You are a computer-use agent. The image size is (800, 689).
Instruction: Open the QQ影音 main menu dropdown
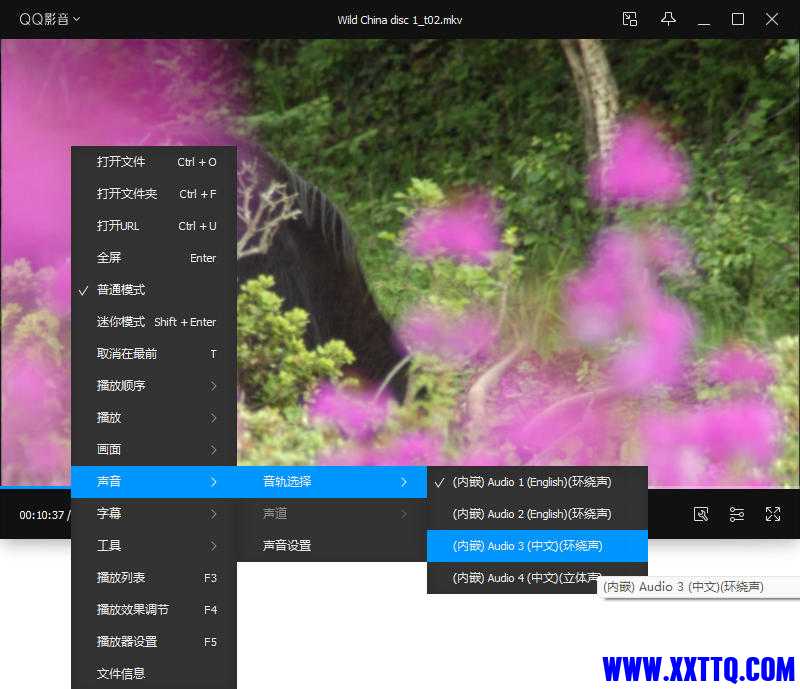pos(49,19)
